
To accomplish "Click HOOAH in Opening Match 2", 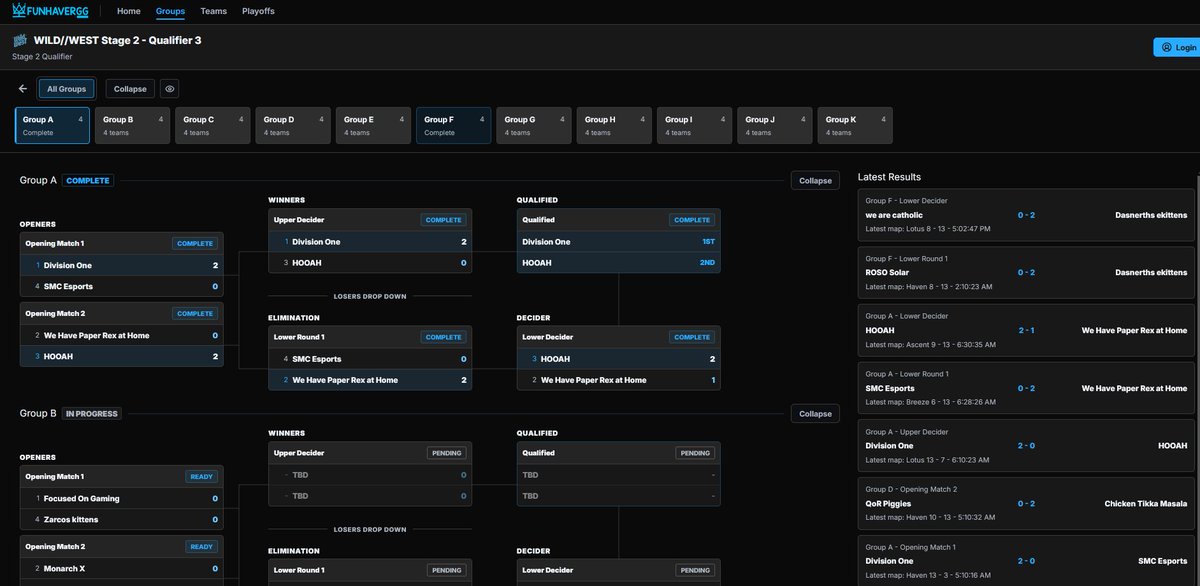I will tap(122, 356).
